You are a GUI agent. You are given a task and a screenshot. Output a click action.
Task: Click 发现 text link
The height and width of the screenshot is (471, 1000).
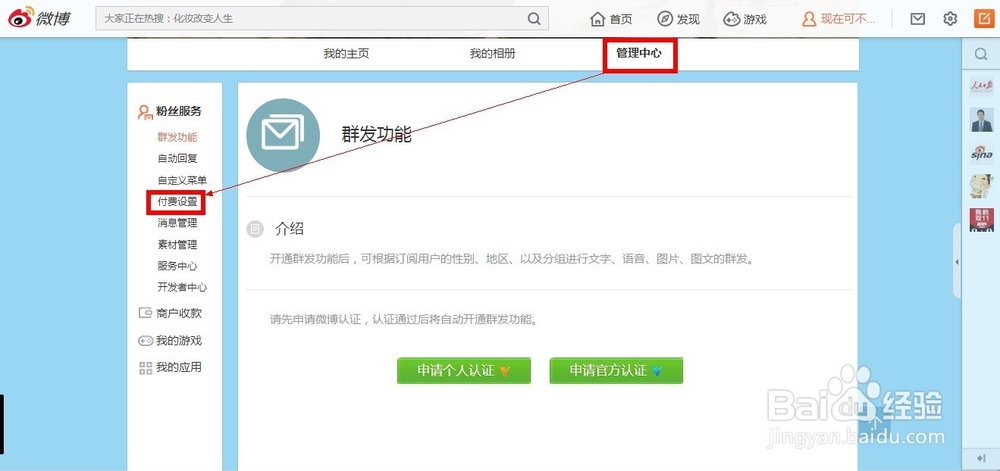pos(688,20)
